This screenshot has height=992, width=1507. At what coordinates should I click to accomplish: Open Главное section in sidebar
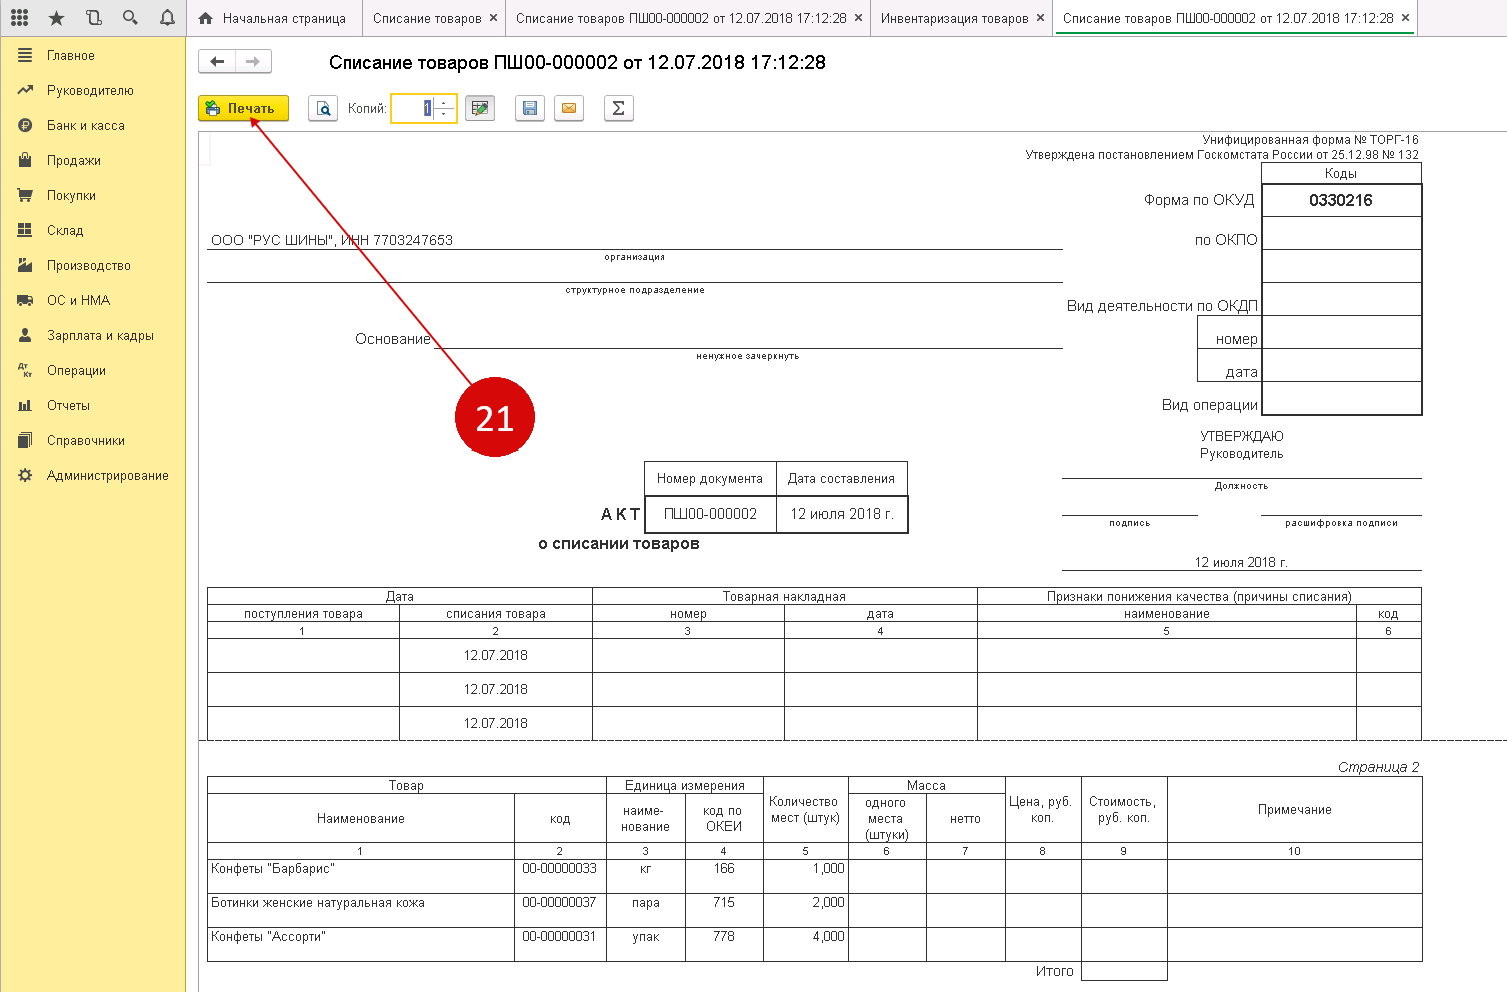[93, 56]
